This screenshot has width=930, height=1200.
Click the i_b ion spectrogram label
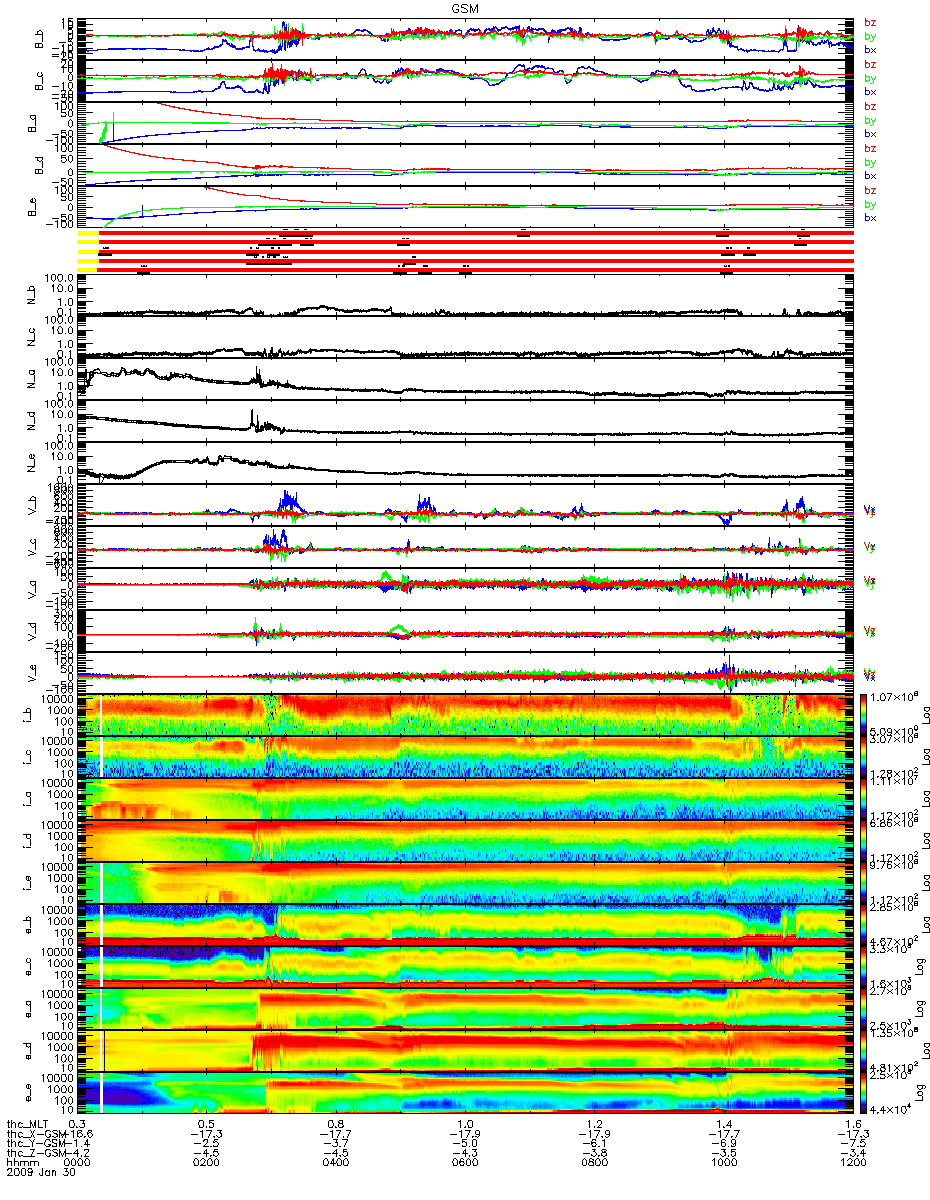(26, 716)
